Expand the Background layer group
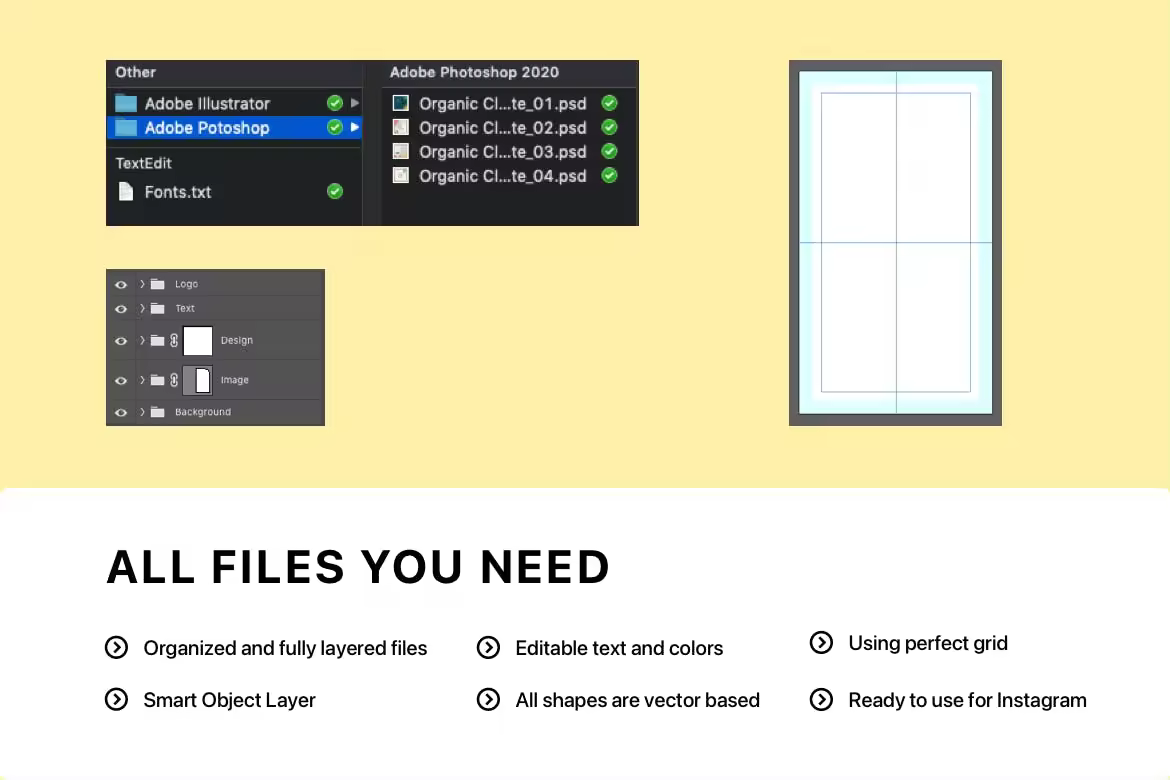The height and width of the screenshot is (780, 1170). [142, 412]
